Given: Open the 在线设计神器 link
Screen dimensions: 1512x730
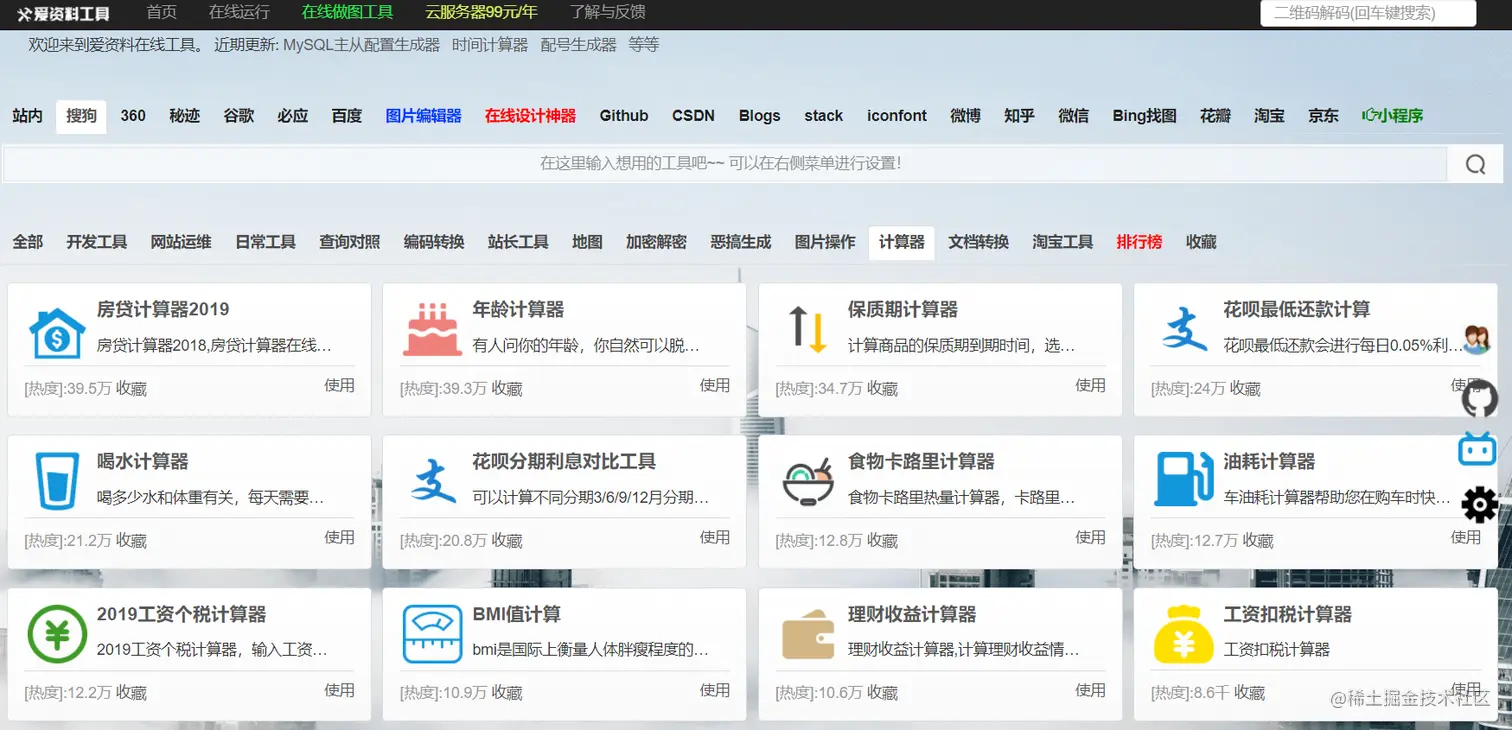Looking at the screenshot, I should pyautogui.click(x=530, y=116).
